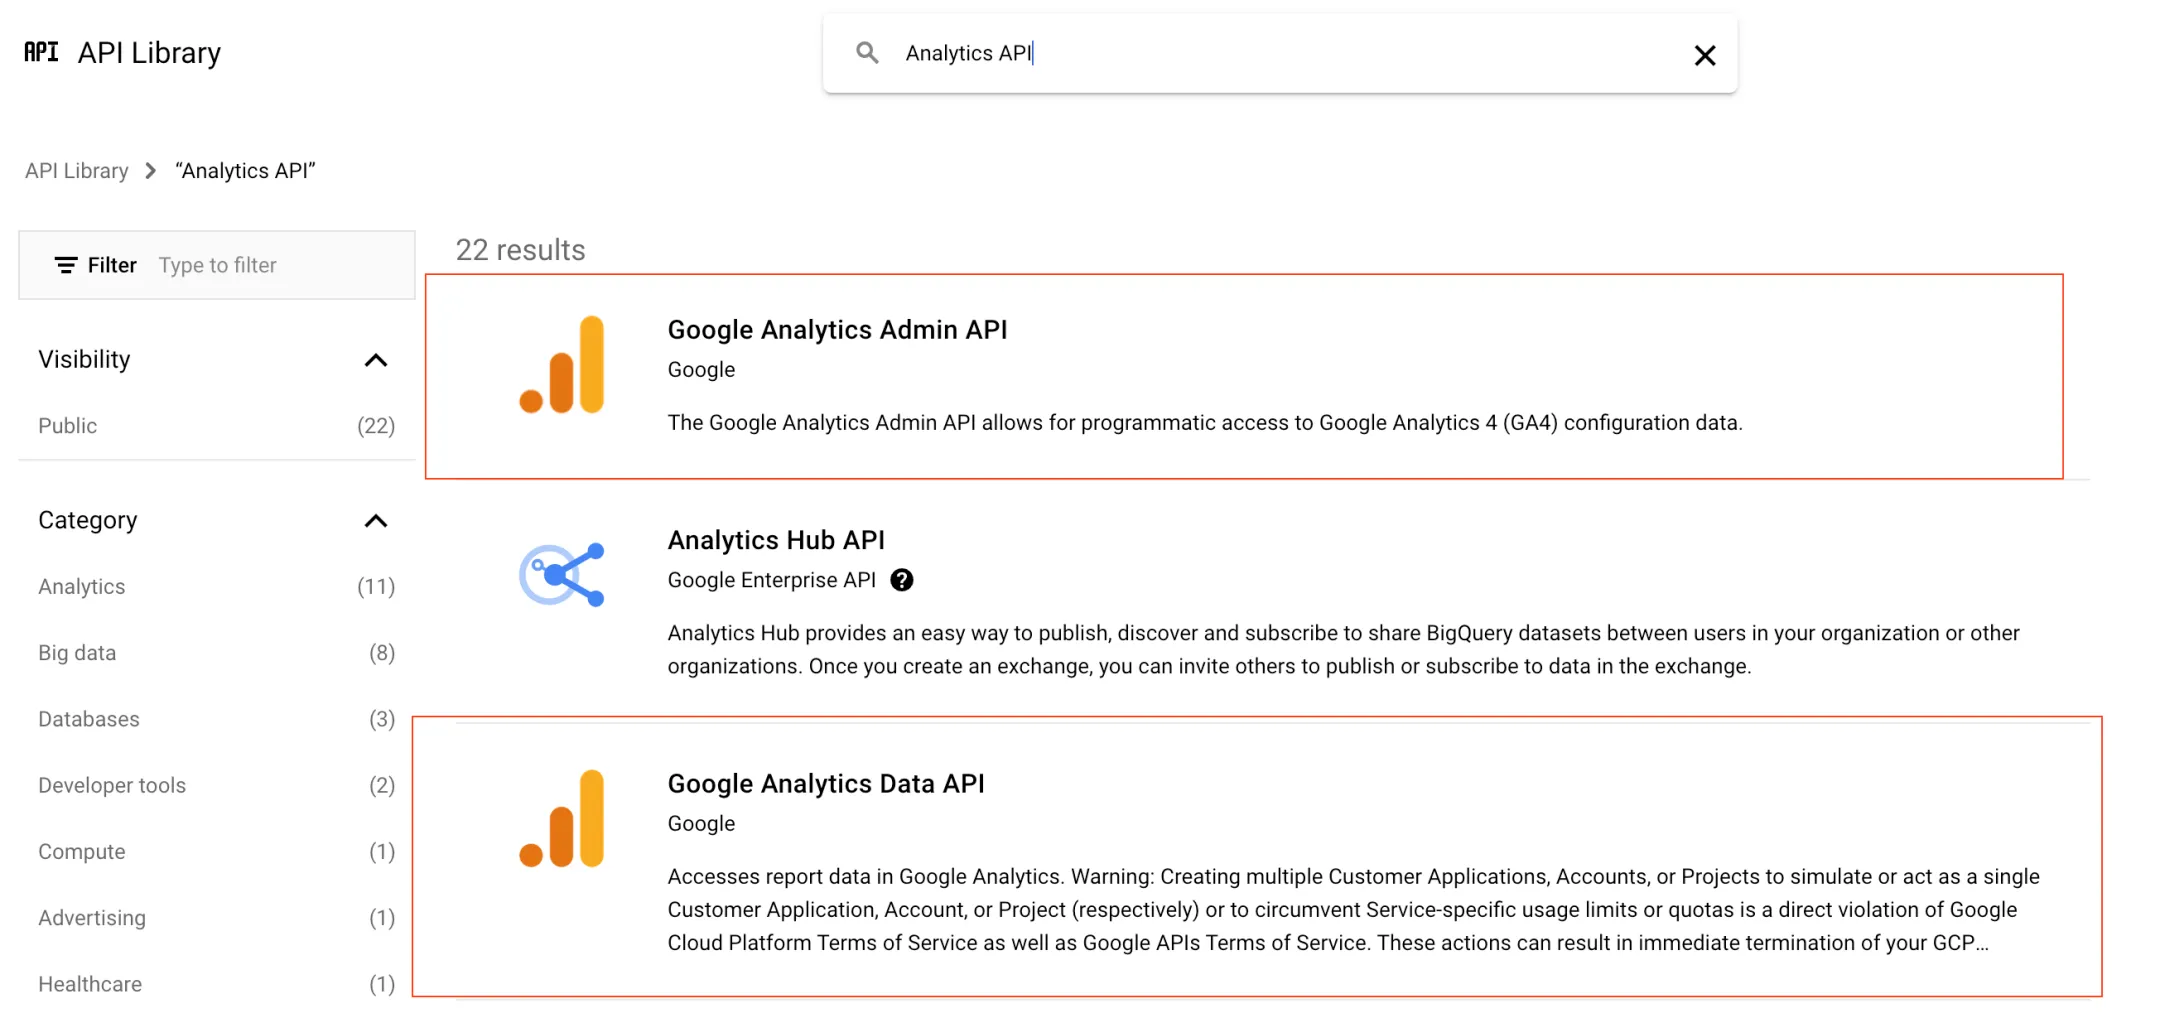This screenshot has height=1018, width=2160.
Task: Click the Filter list icon
Action: (x=66, y=265)
